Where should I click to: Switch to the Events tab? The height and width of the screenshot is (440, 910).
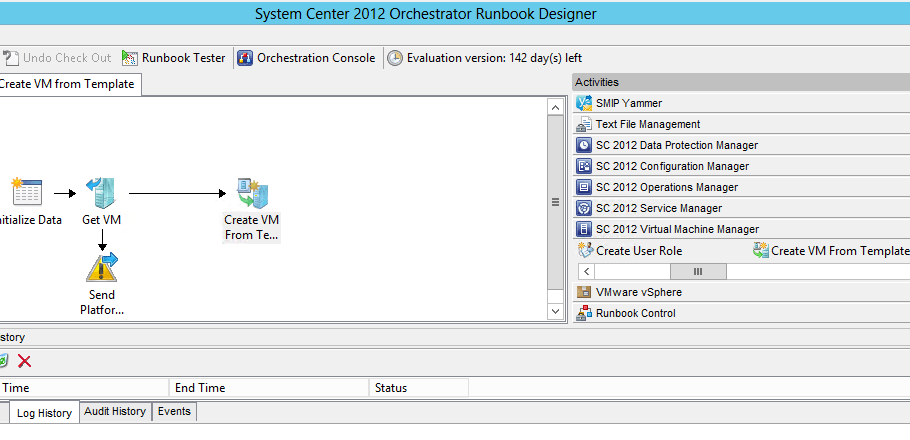click(x=174, y=411)
